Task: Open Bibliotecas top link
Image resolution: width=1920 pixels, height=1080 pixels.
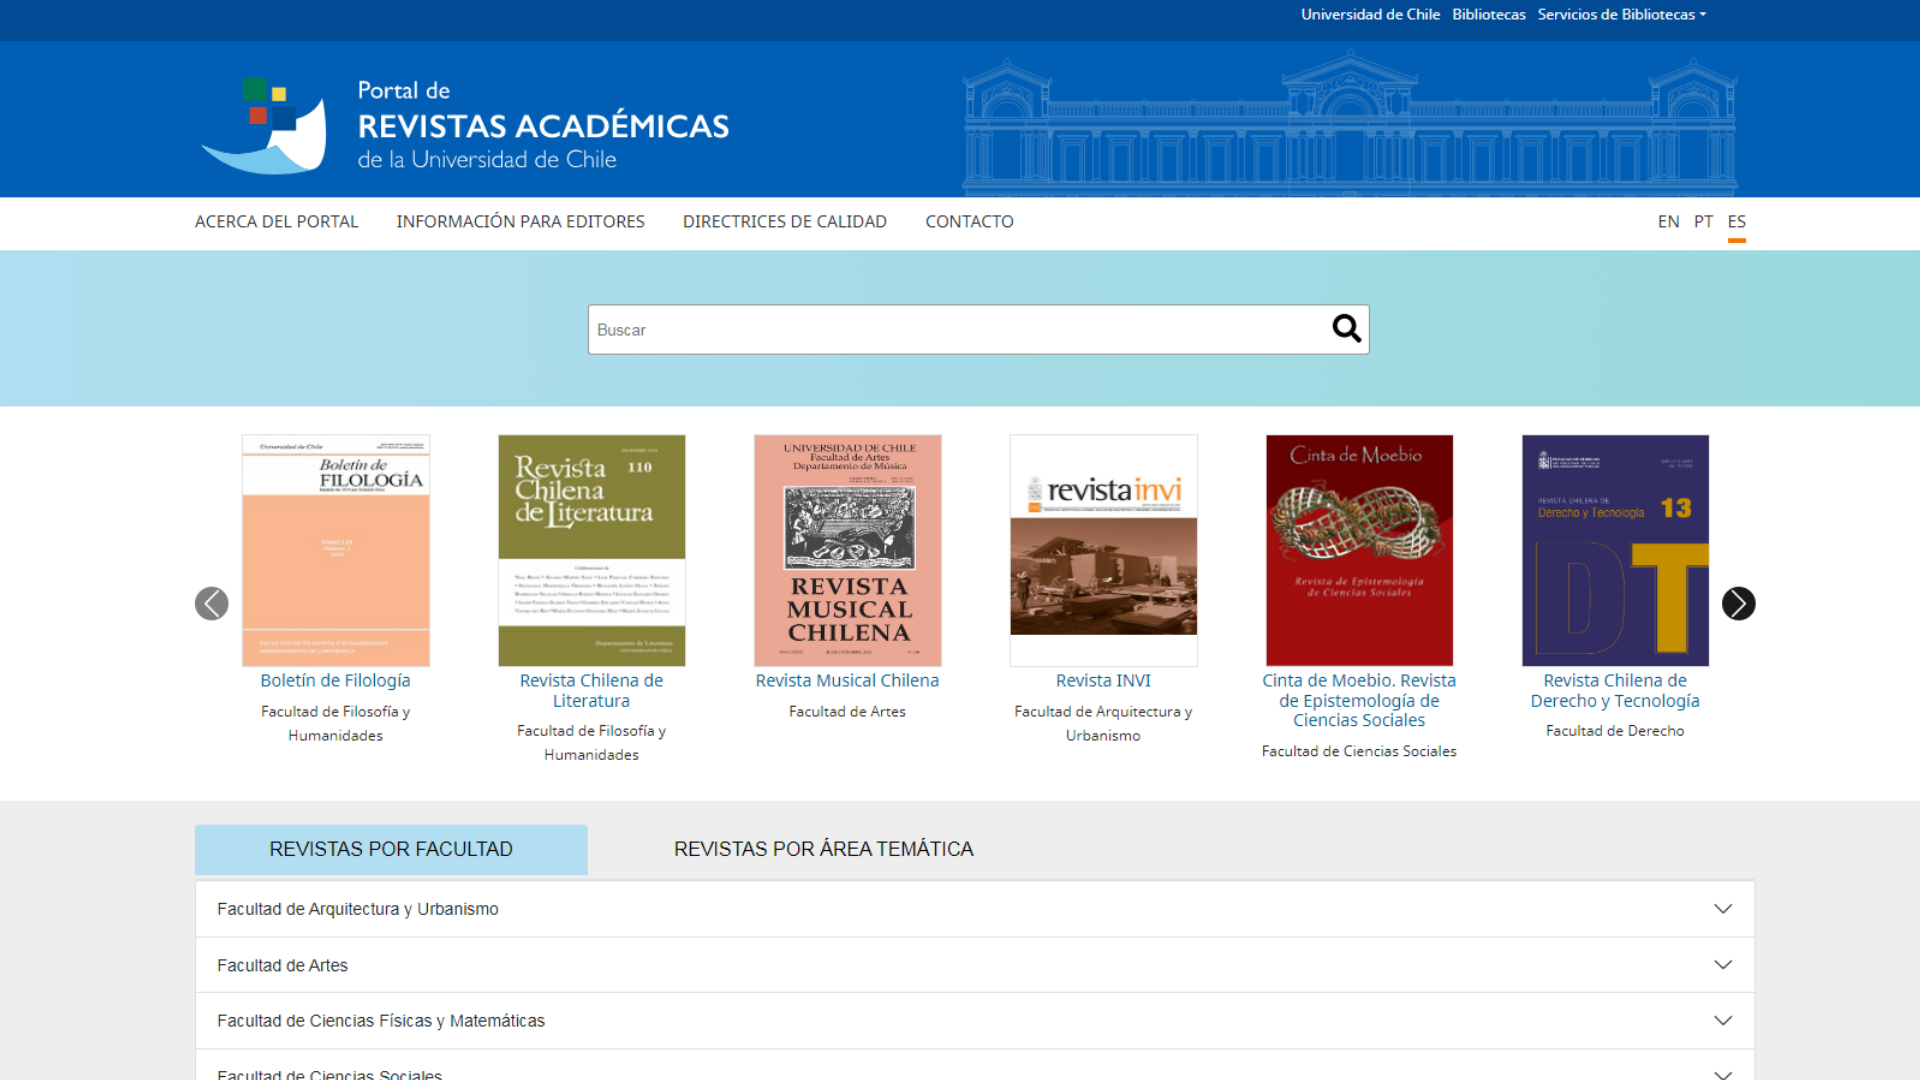Action: tap(1488, 14)
